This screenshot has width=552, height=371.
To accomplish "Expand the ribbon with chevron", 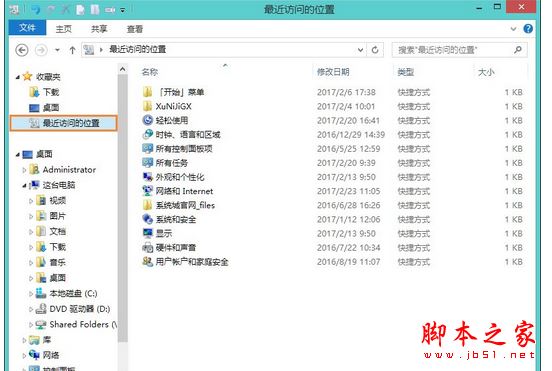I will 513,29.
